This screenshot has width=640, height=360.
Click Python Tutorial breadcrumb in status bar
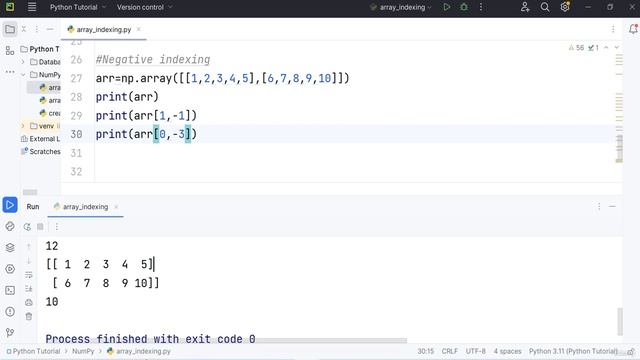tap(33, 351)
